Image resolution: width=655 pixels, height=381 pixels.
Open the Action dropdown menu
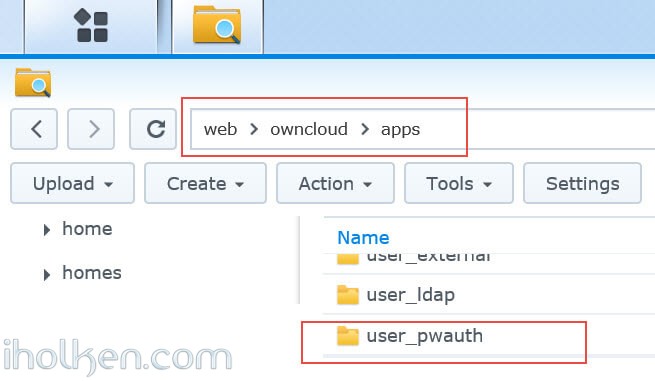pos(335,183)
